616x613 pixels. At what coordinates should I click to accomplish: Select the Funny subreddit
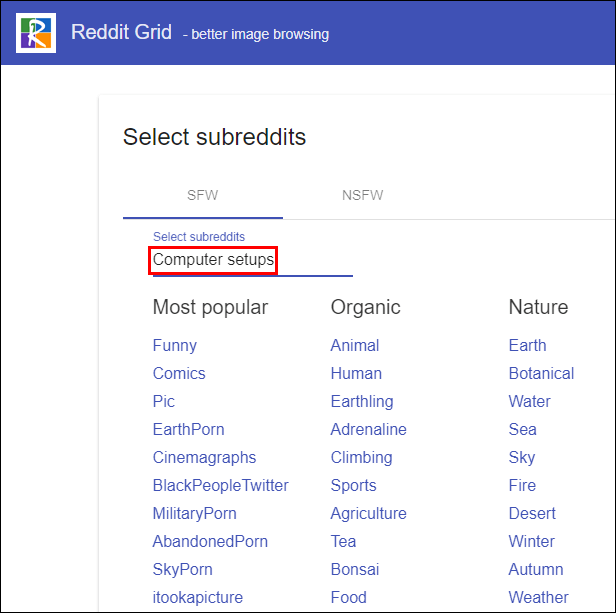[x=175, y=346]
